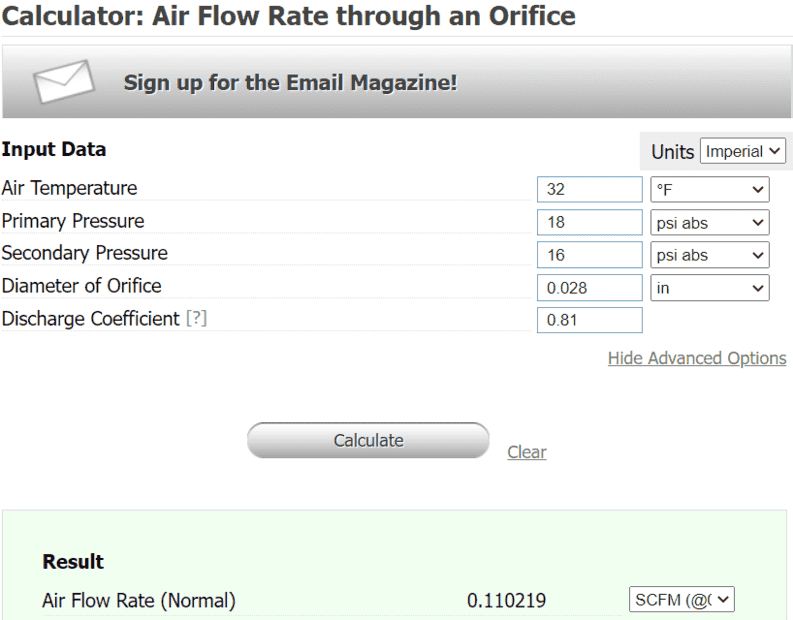Open the orifice diameter 'in' unit dropdown
The image size is (793, 620).
710,288
